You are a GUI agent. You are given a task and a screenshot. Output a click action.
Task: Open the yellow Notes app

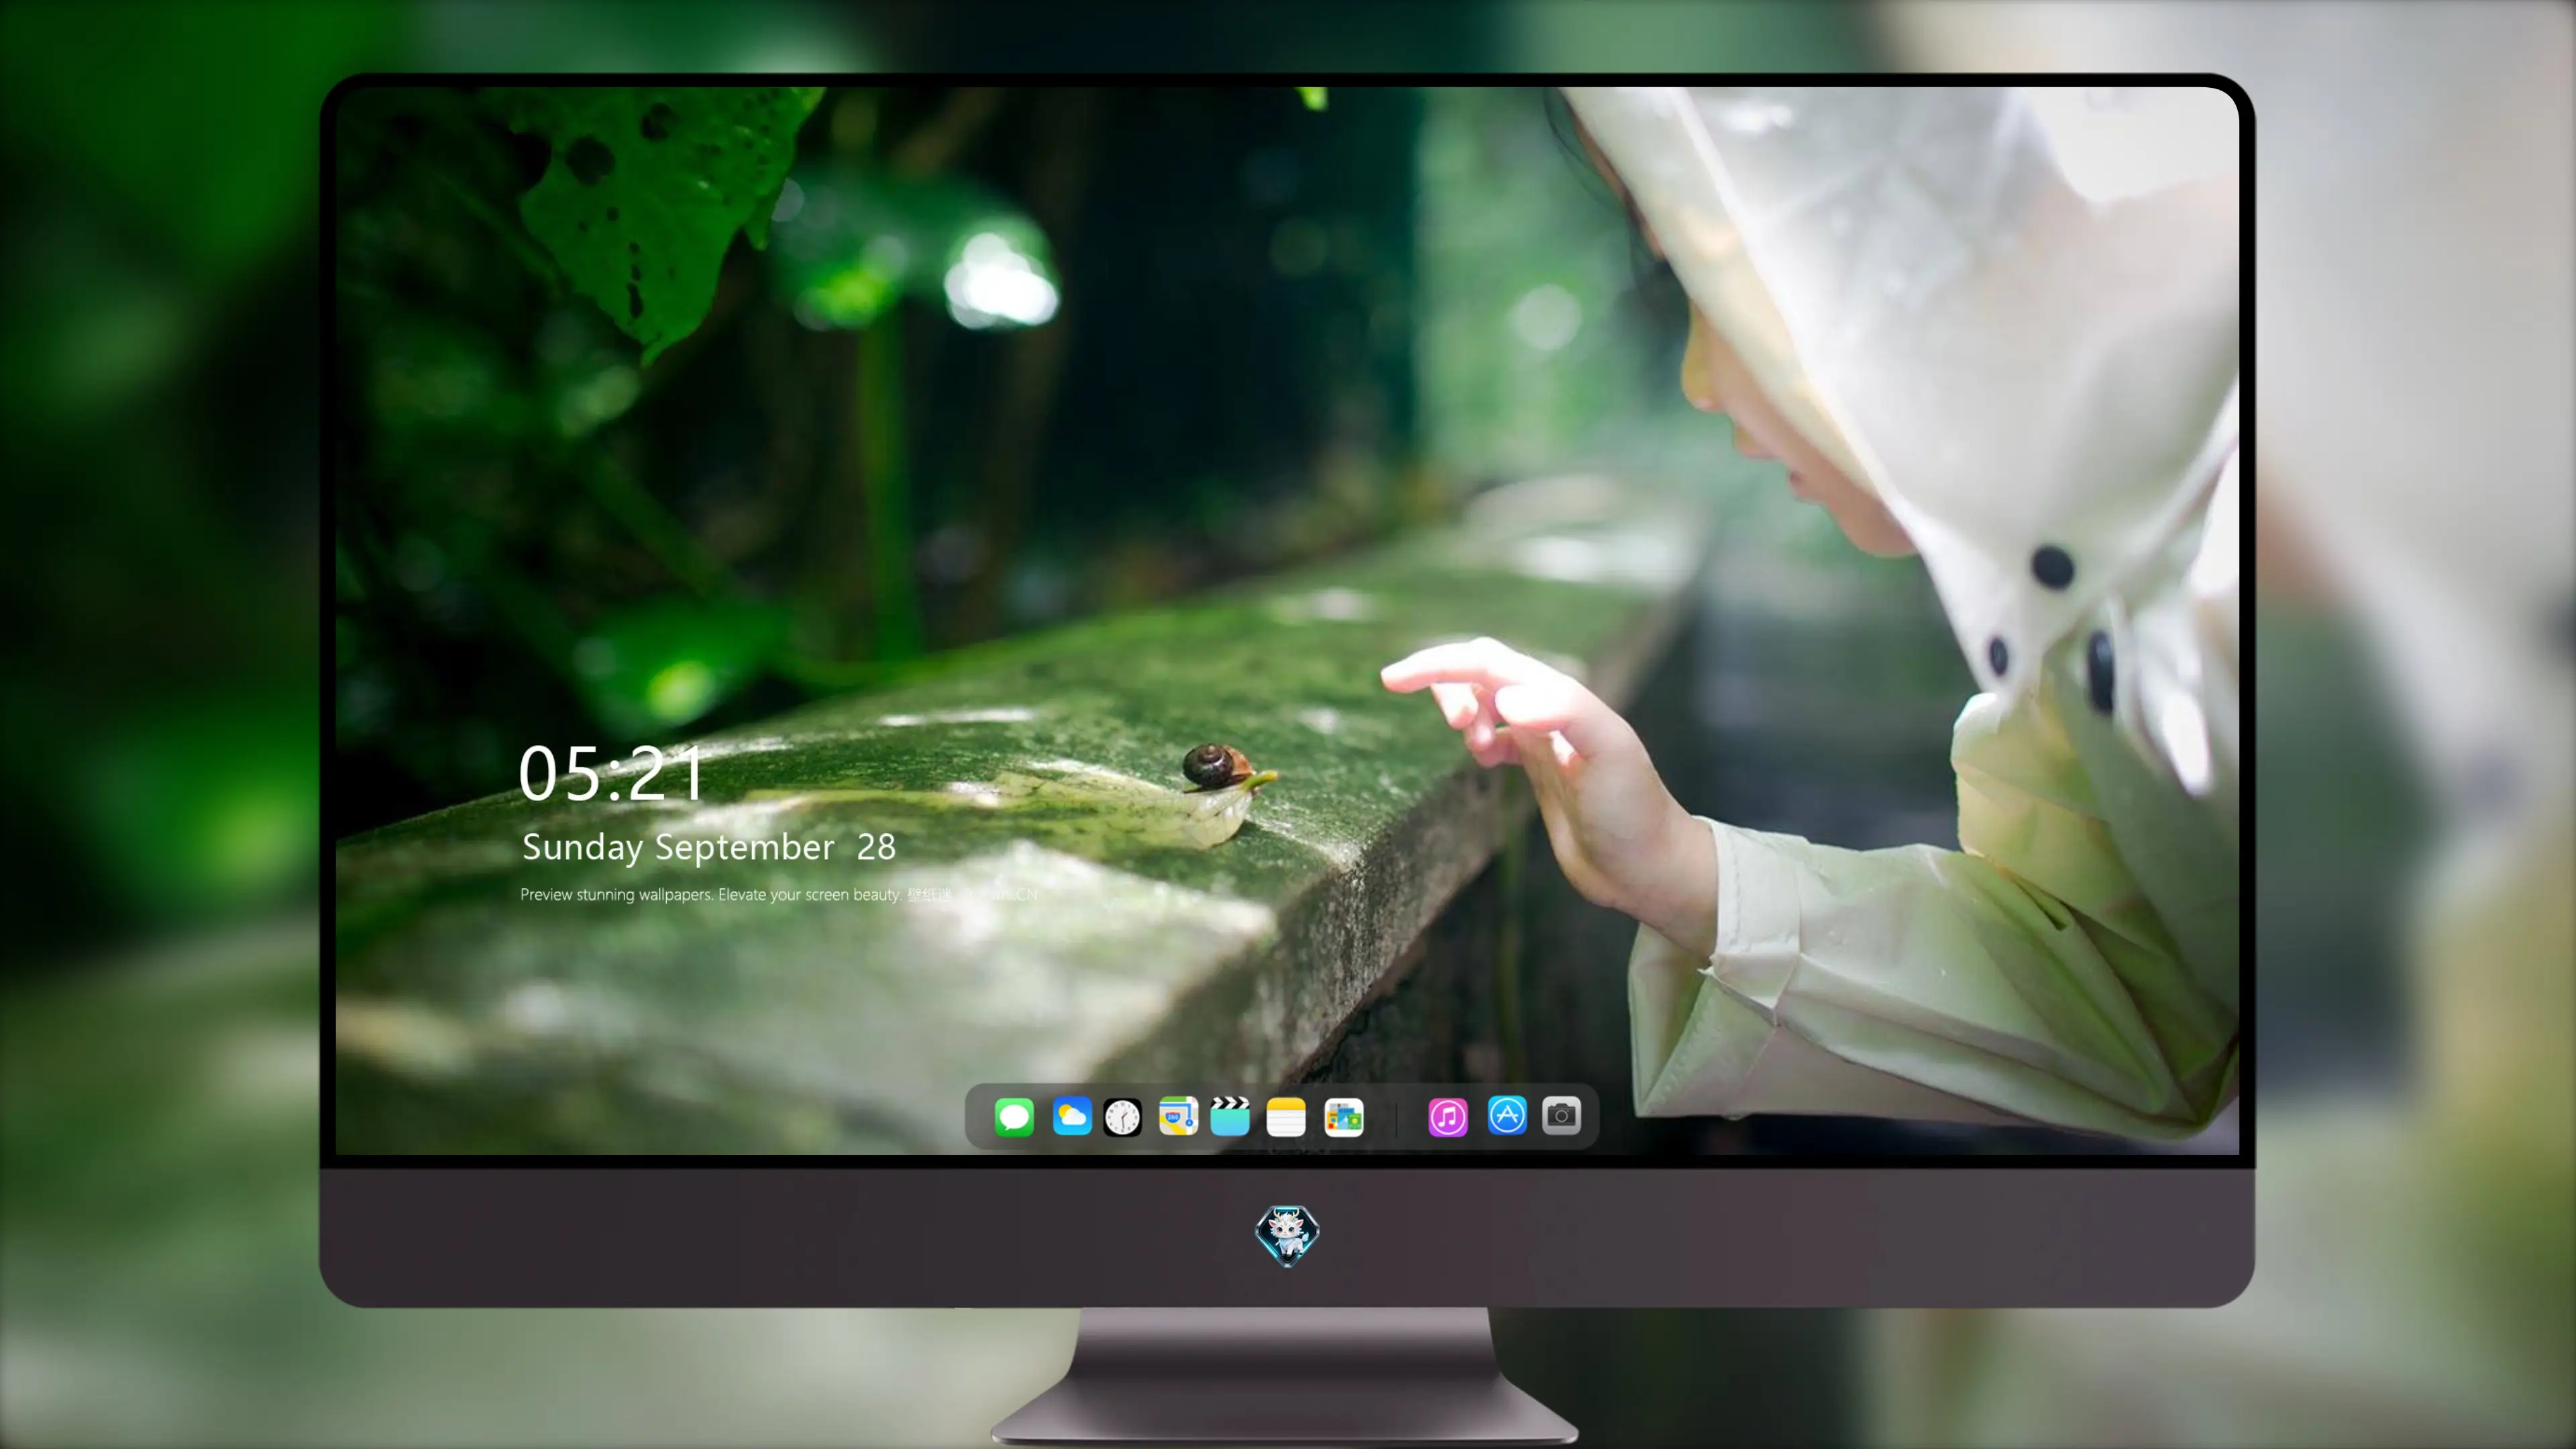click(x=1286, y=1117)
